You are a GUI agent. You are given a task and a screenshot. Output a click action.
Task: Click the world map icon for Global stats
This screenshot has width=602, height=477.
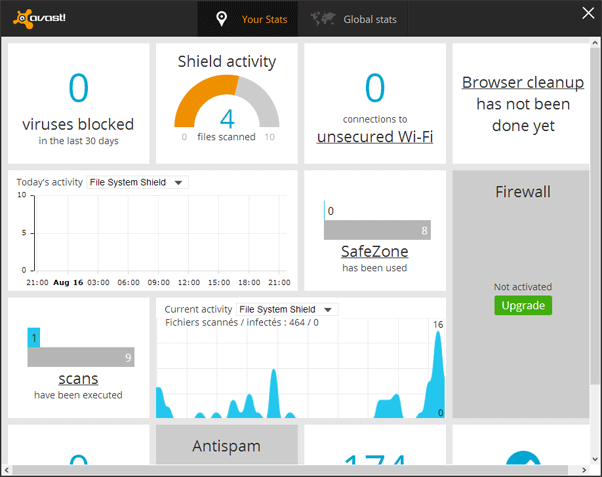323,18
